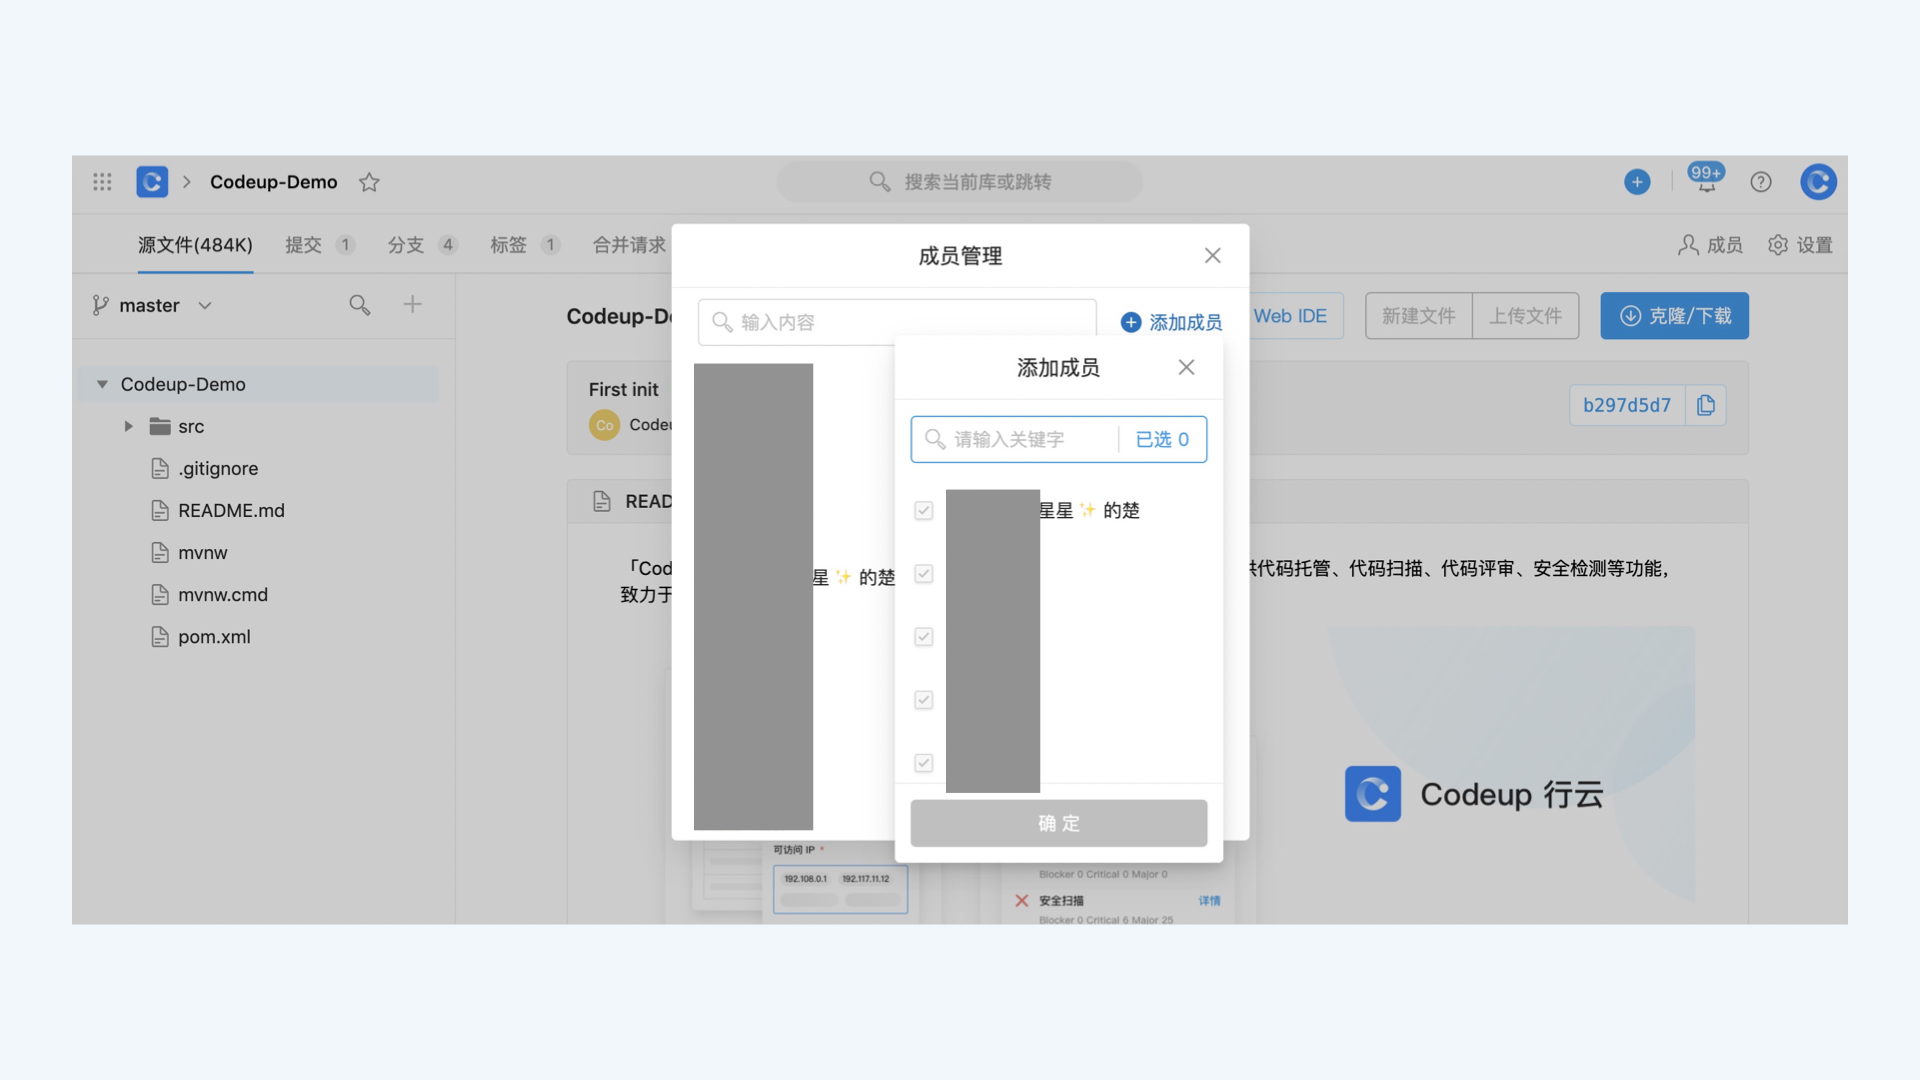Open the user avatar menu
The height and width of the screenshot is (1080, 1920).
[x=1818, y=182]
